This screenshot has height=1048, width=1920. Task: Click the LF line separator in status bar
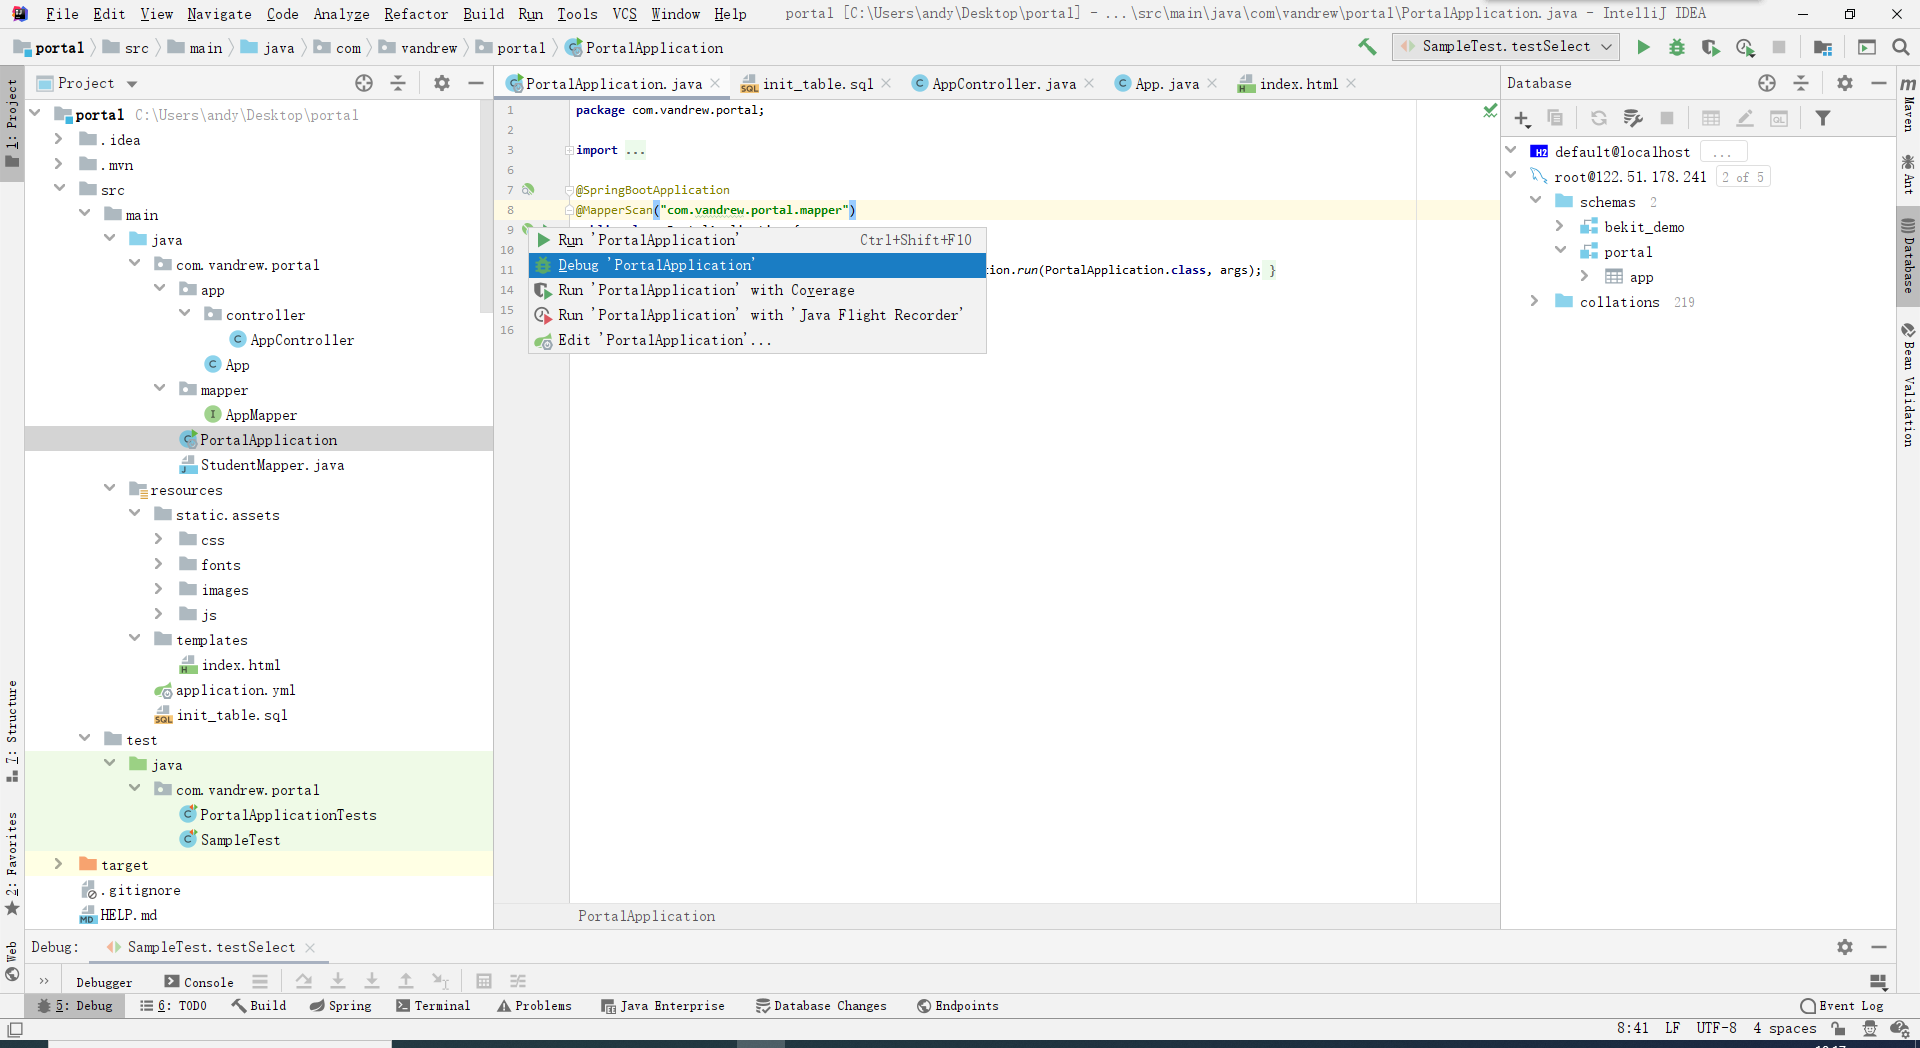point(1672,1028)
